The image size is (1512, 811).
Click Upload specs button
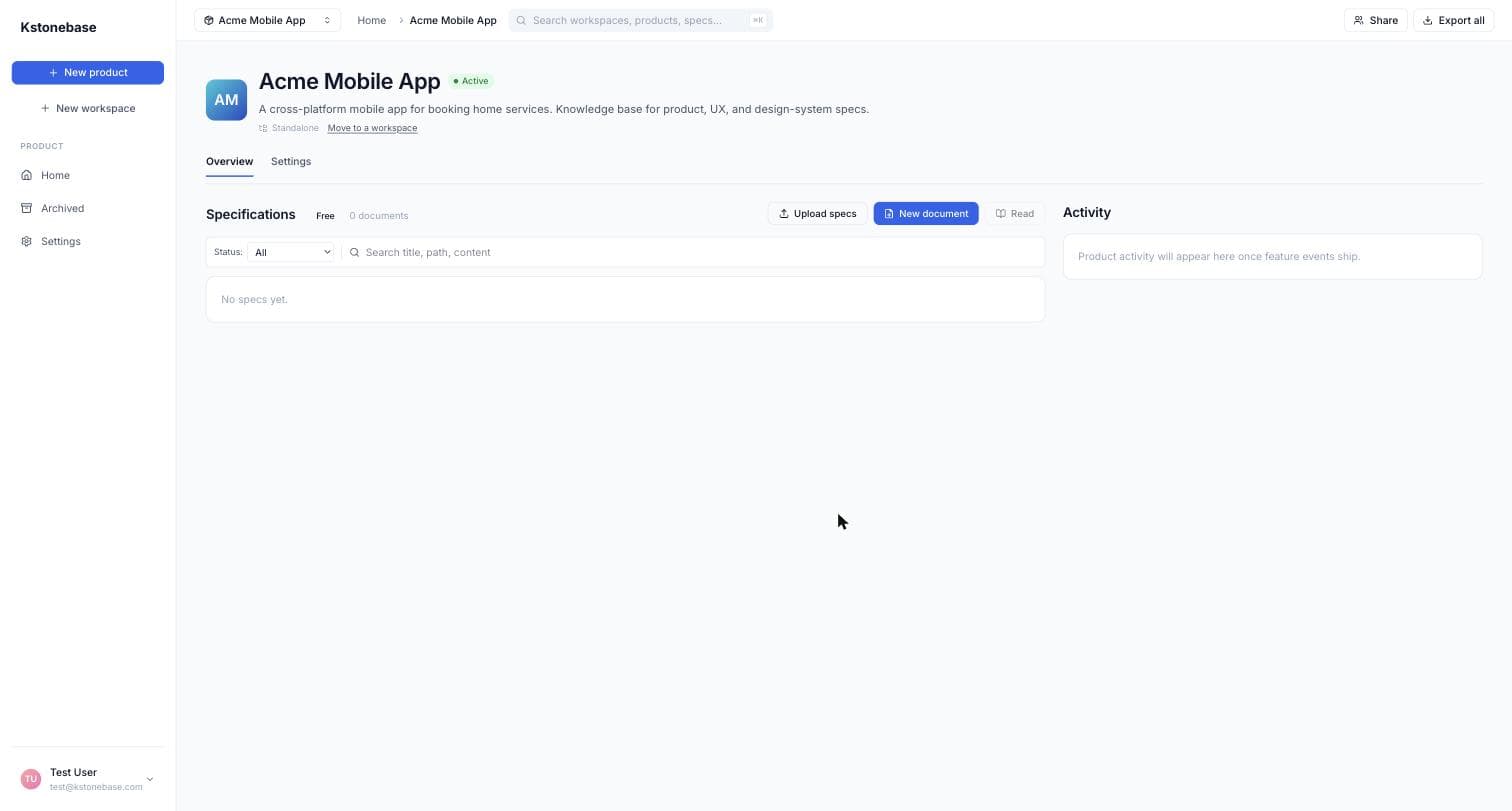click(x=817, y=213)
